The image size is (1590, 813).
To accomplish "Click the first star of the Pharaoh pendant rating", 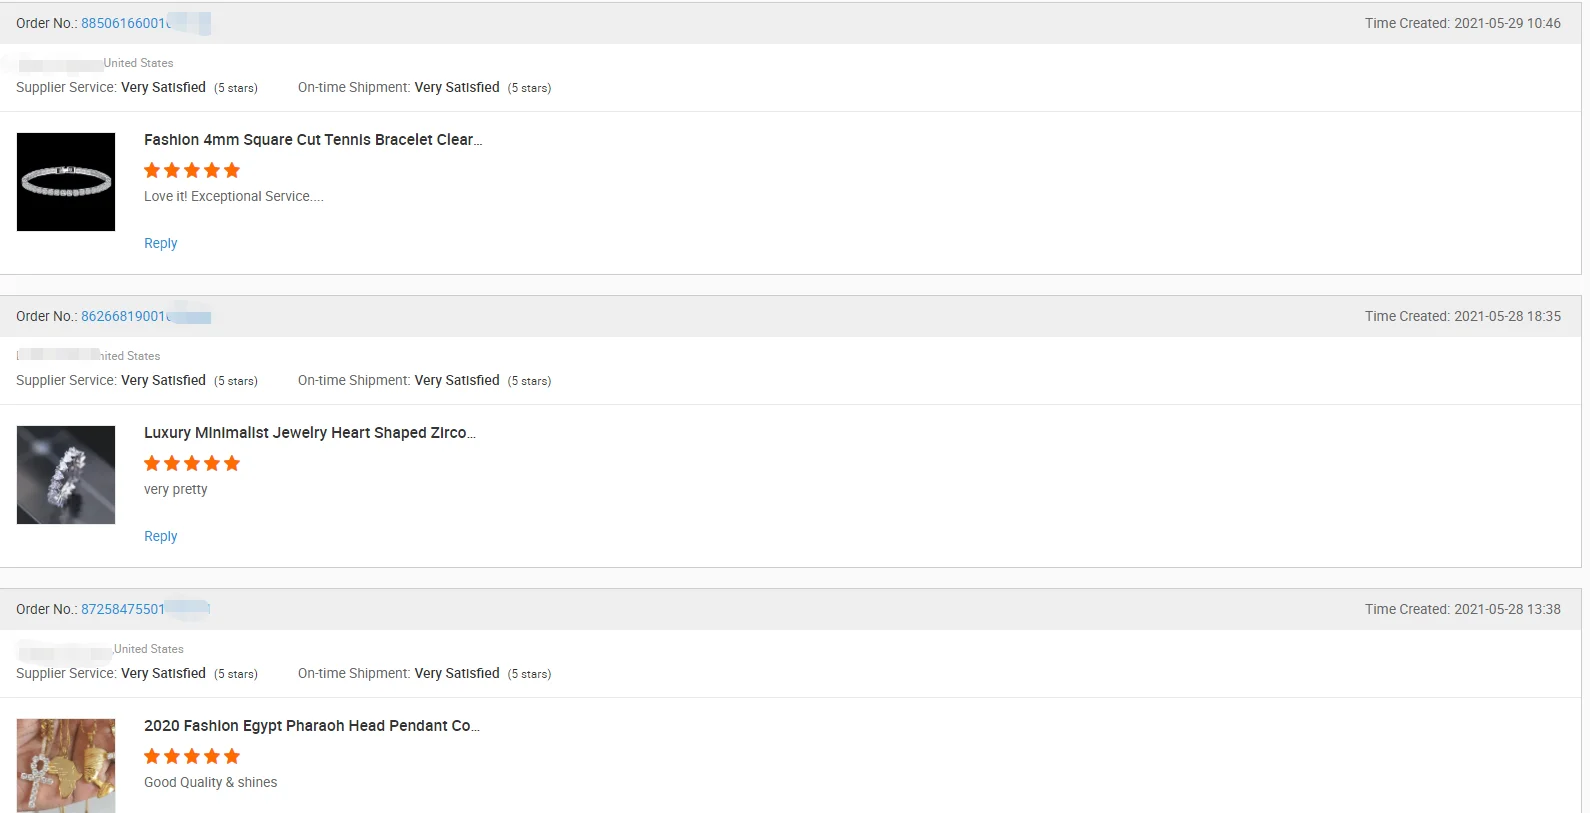I will coord(152,756).
